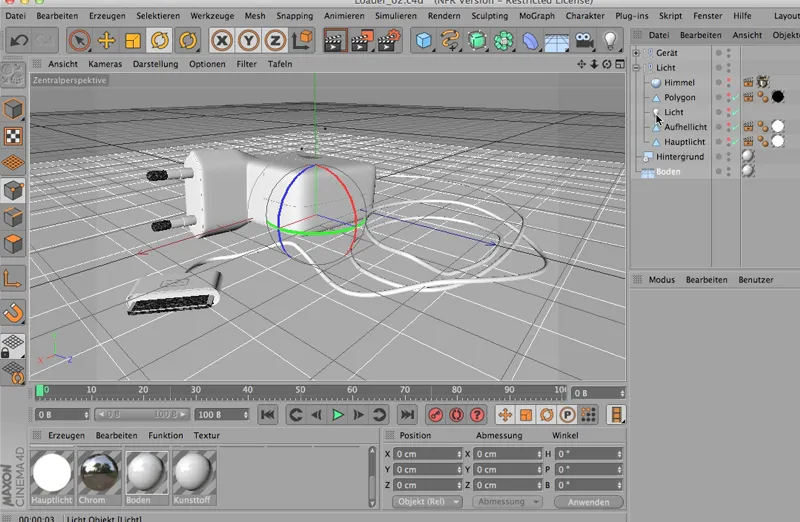Add a floor environment object
The image size is (800, 522).
click(557, 41)
